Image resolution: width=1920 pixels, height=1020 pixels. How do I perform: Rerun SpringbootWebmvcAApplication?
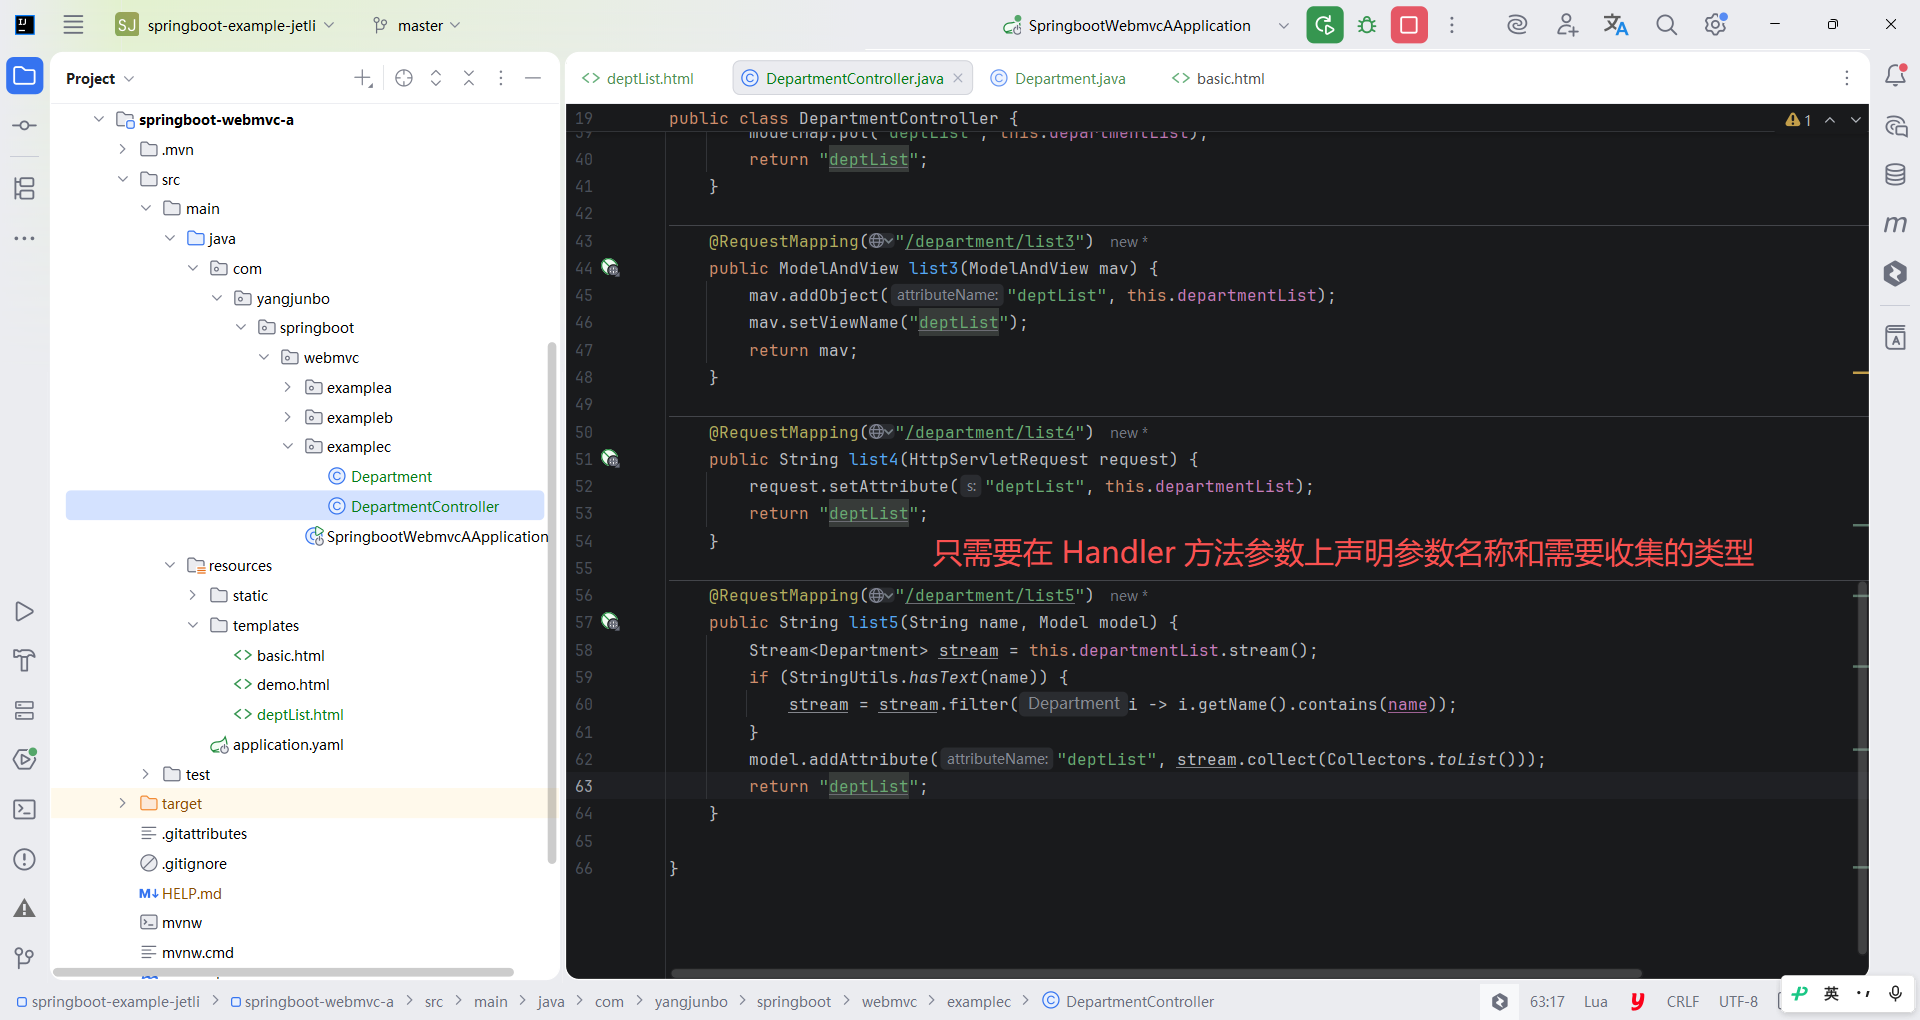[x=1325, y=25]
